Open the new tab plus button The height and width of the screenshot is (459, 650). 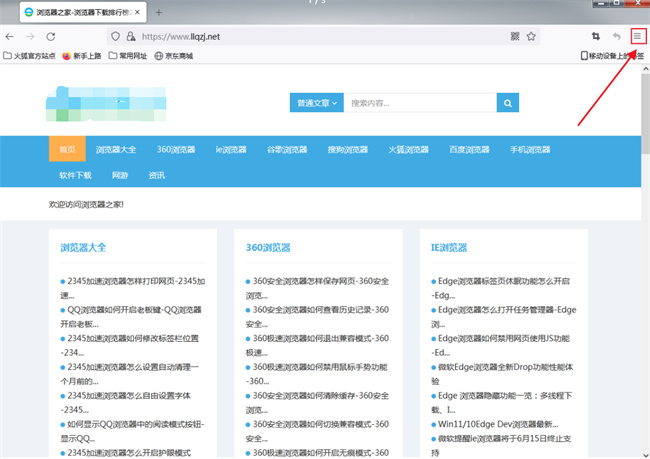point(159,12)
